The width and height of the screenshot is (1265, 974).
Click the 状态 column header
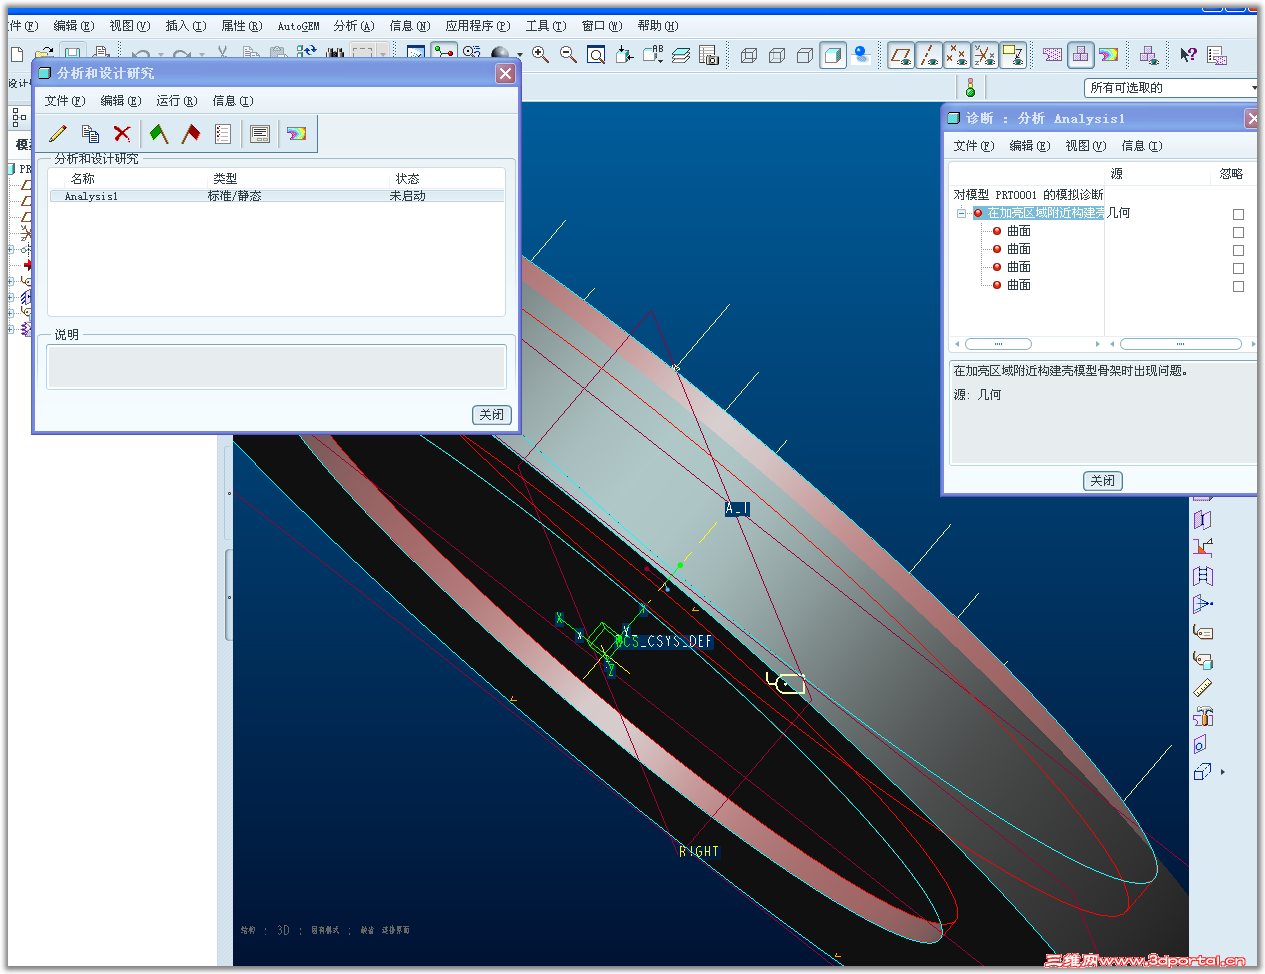pos(408,179)
